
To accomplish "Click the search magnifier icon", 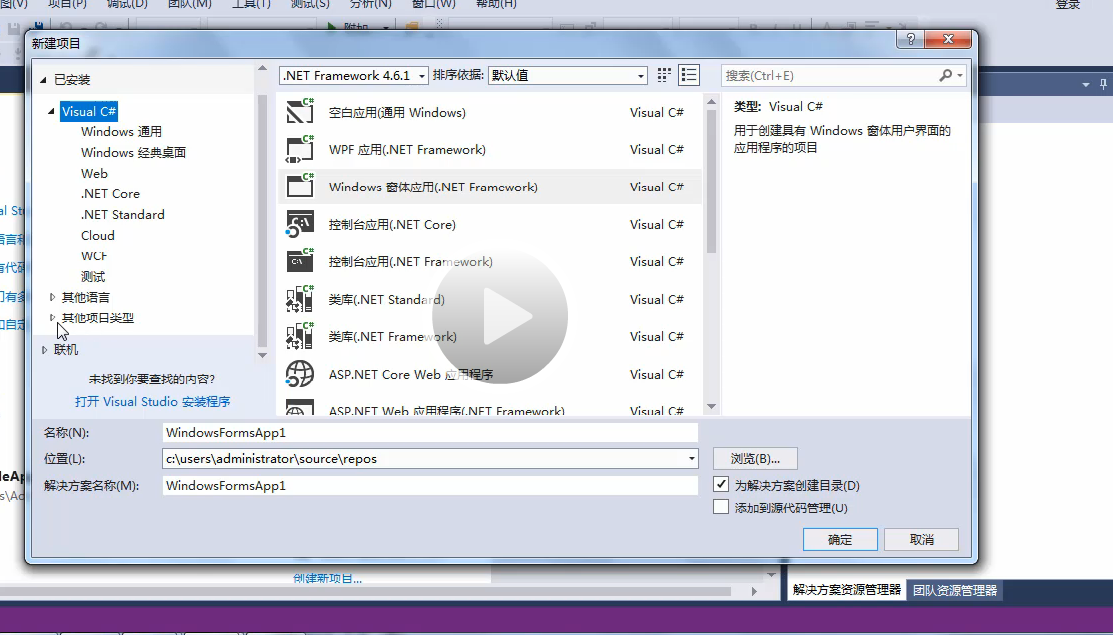I will (x=945, y=75).
